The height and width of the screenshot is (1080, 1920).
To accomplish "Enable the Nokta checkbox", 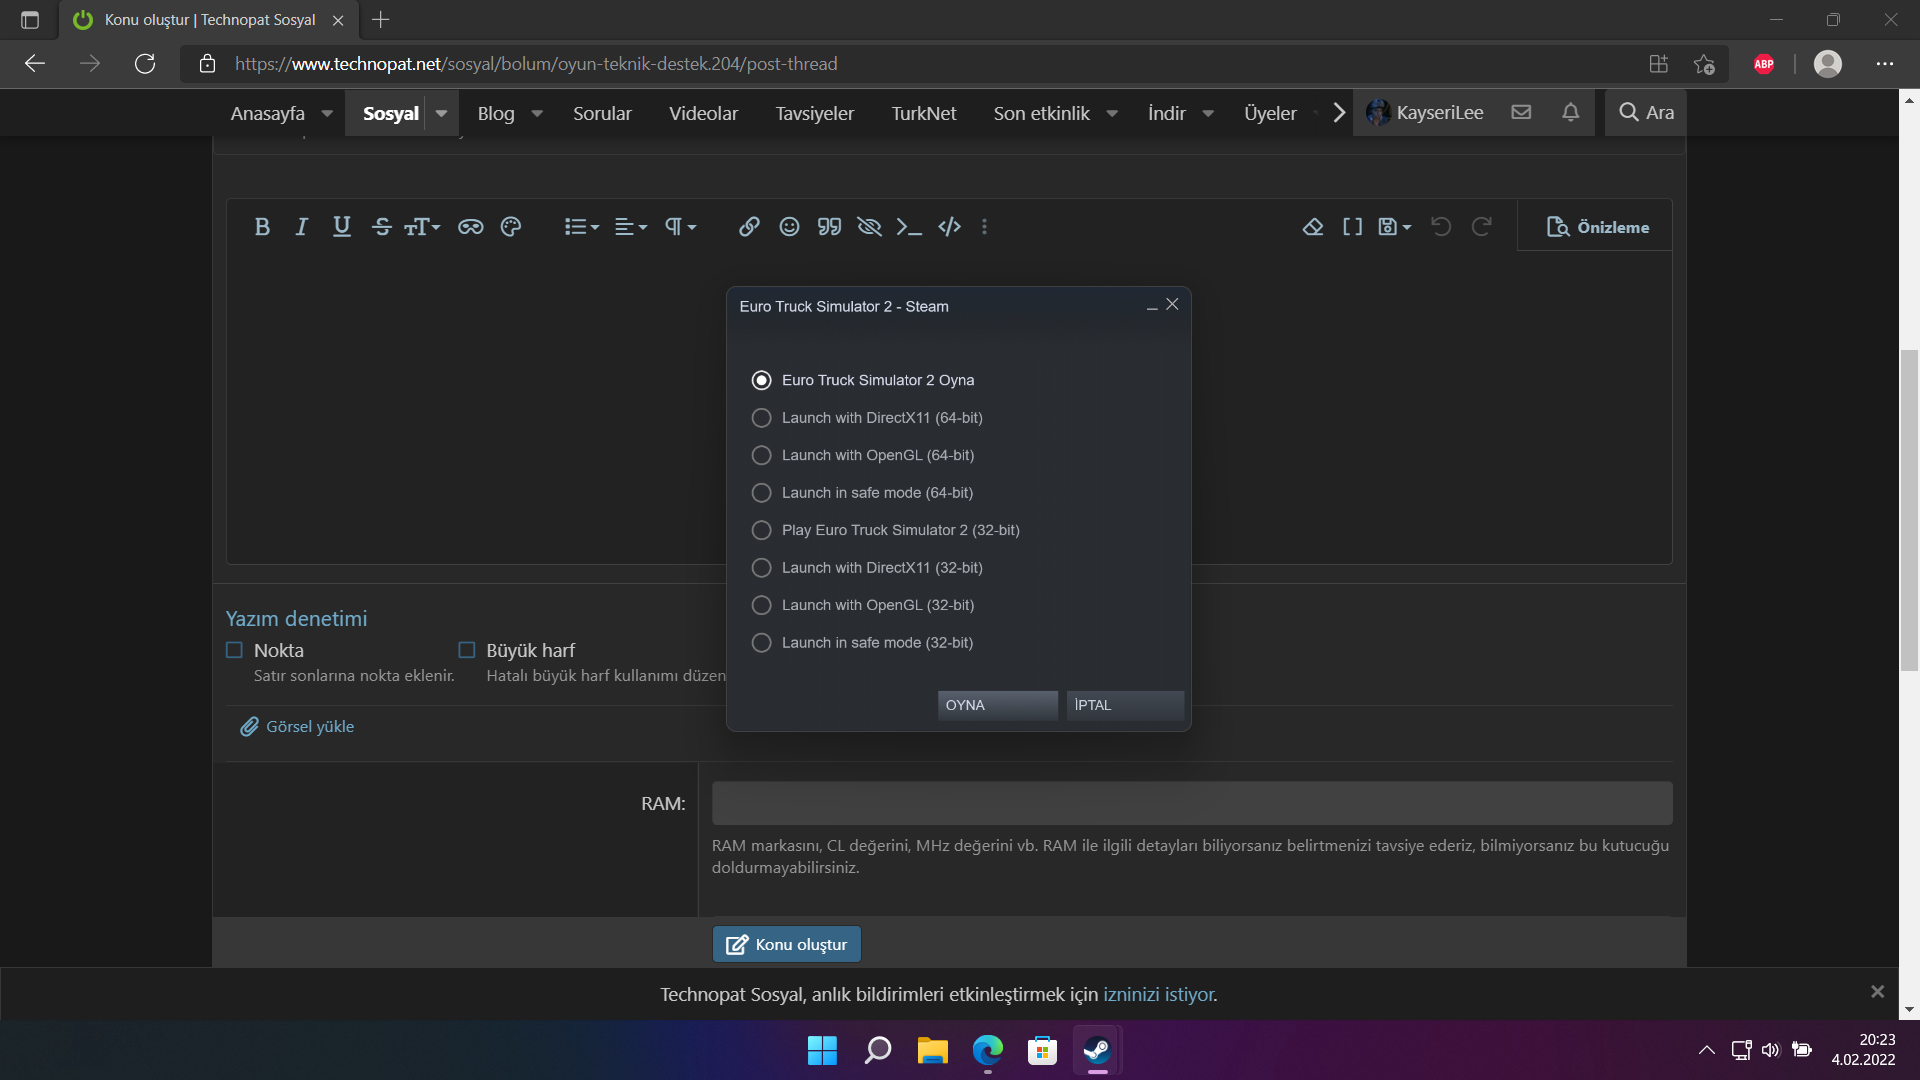I will [235, 650].
